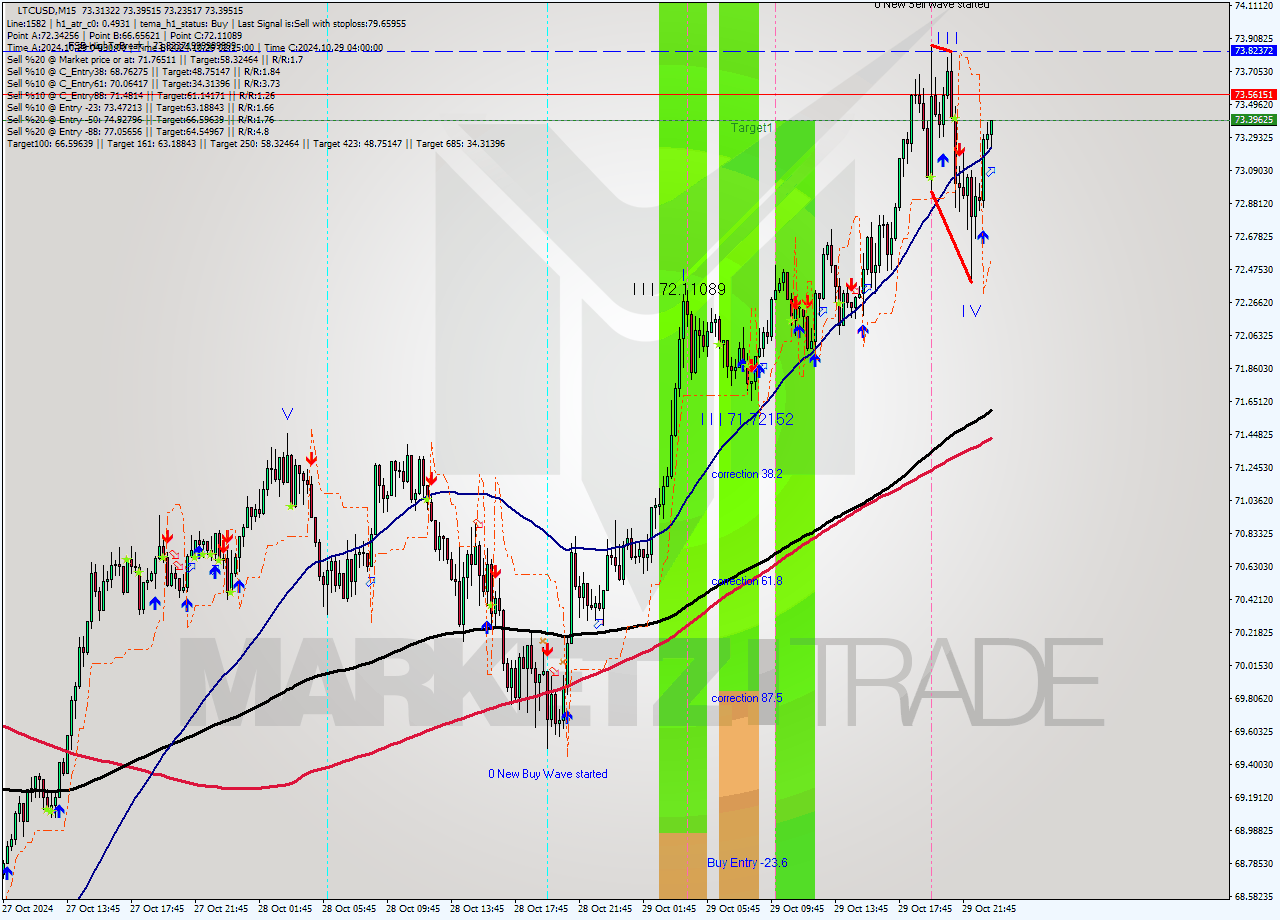Click the 'Target1' label
Viewport: 1280px width, 920px height.
pos(751,128)
